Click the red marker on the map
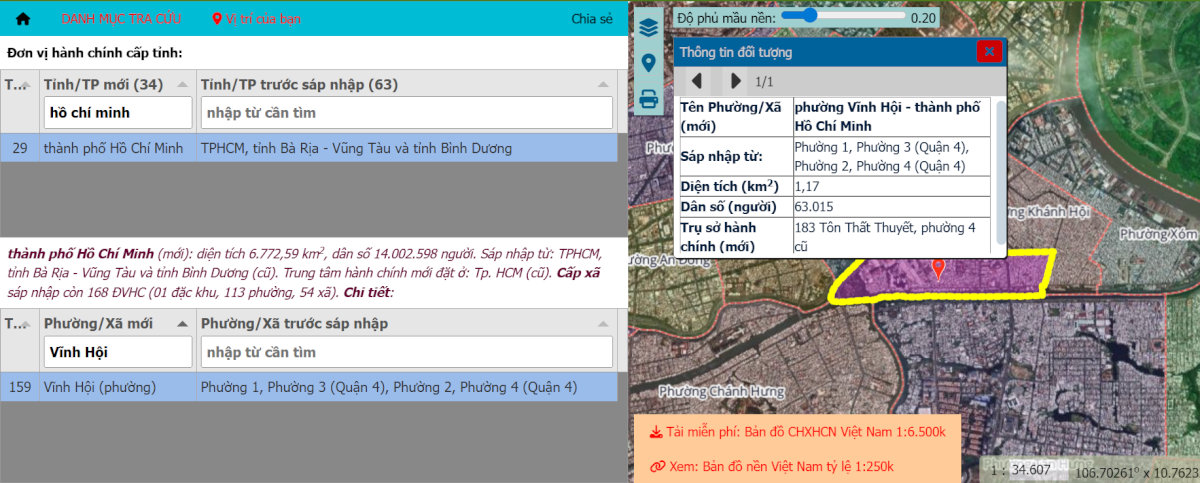Viewport: 1200px width, 483px height. click(x=938, y=268)
